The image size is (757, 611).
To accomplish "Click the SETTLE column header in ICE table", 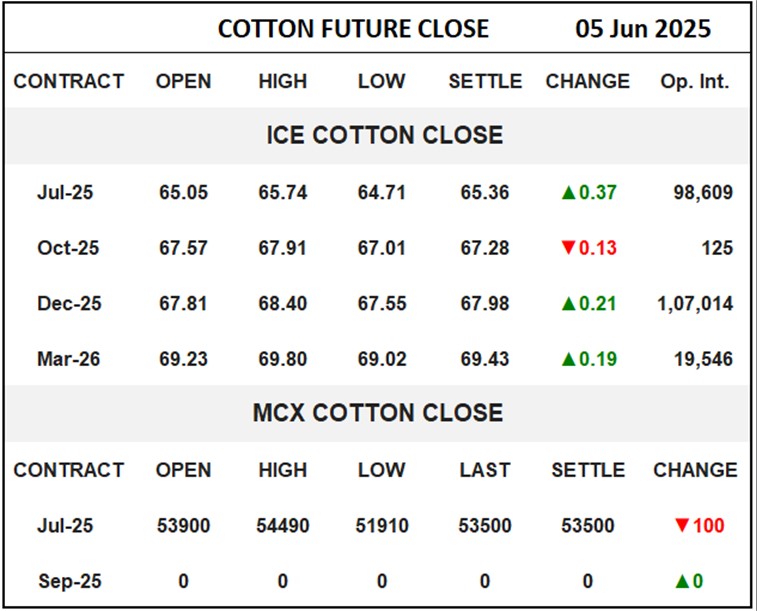I will 485,82.
